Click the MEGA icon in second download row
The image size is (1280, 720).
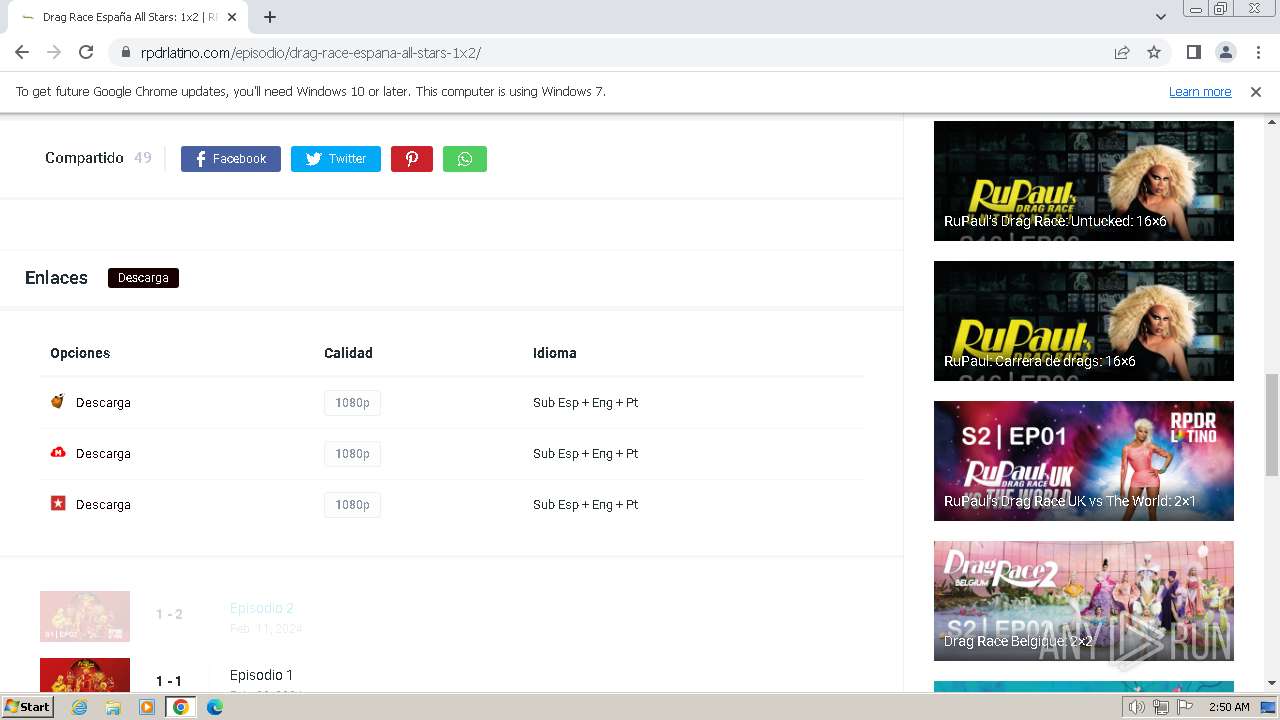click(58, 453)
